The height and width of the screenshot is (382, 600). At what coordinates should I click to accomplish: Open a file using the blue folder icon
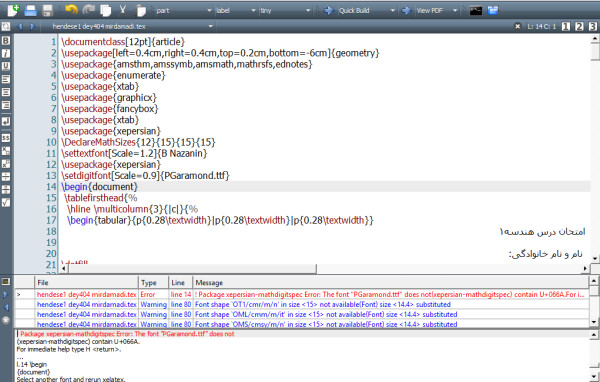(30, 10)
